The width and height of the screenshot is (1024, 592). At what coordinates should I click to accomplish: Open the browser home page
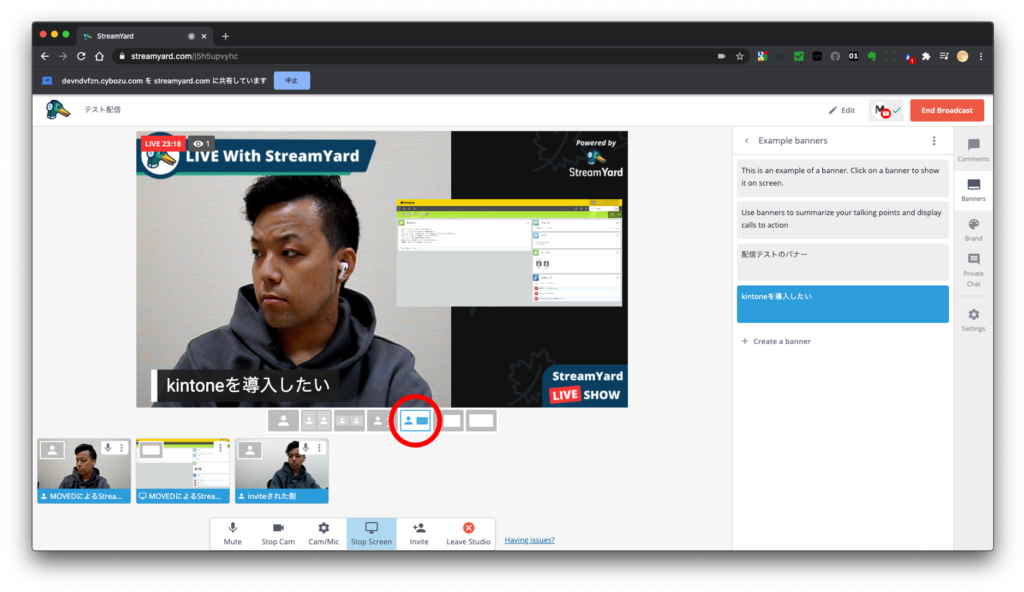click(x=99, y=56)
